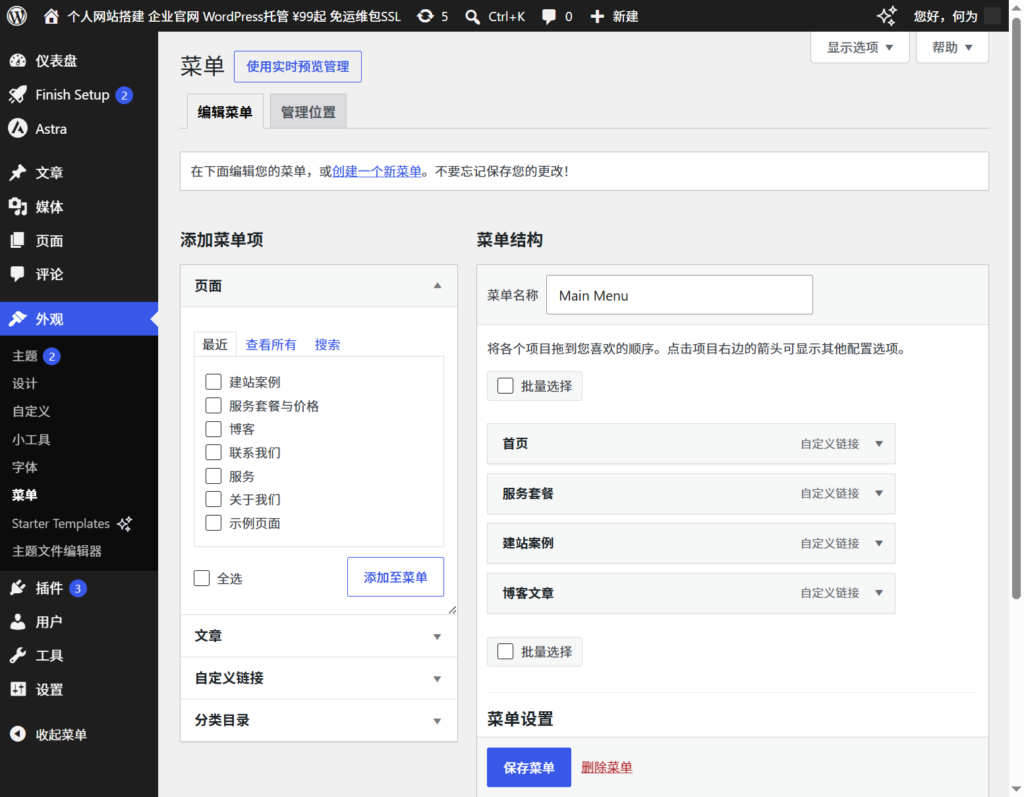This screenshot has height=797, width=1024.
Task: Click the 设置 sliders icon
Action: (18, 689)
